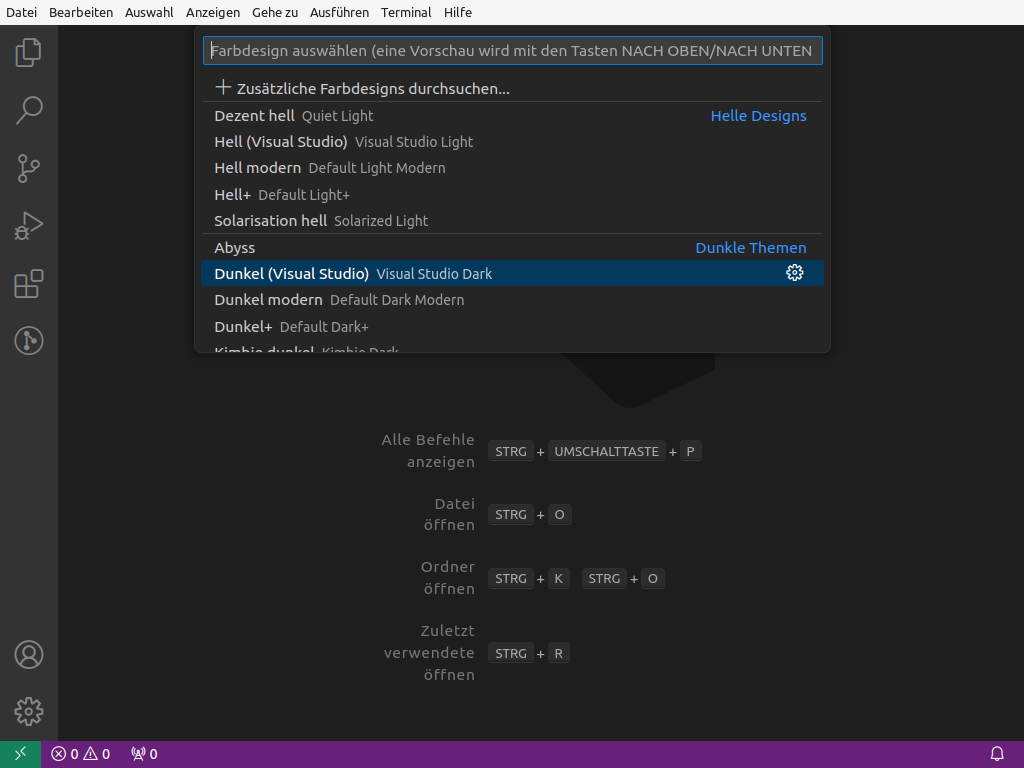Open the Bearbeiten menu

coord(81,12)
